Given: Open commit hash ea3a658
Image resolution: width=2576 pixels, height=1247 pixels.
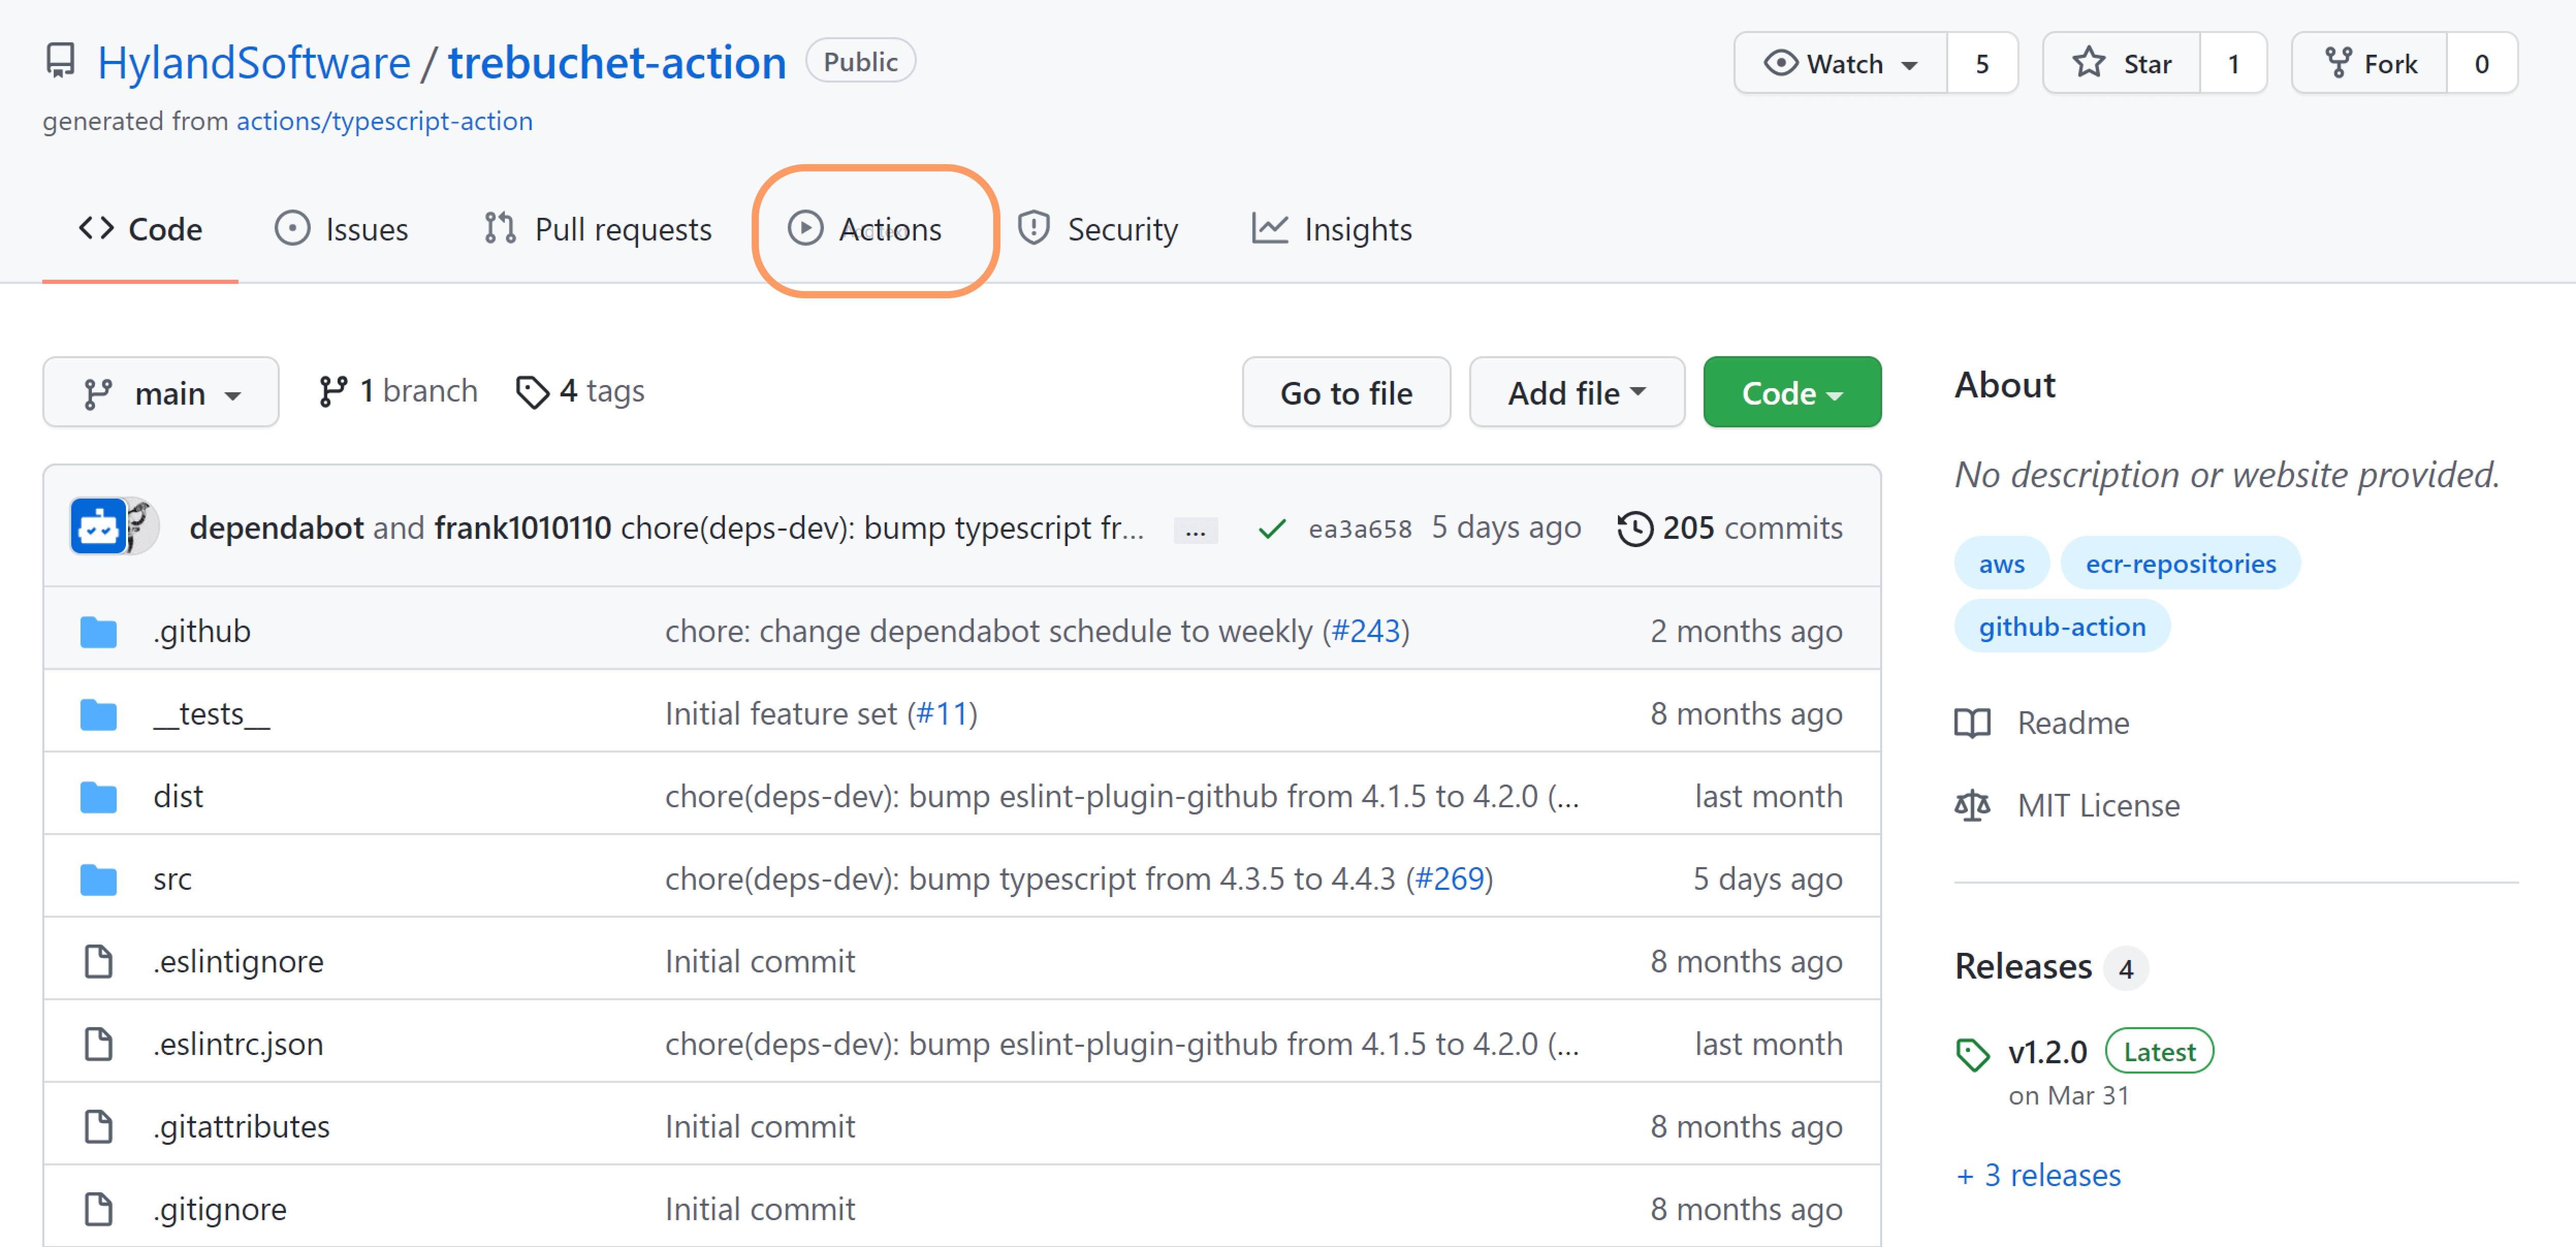Looking at the screenshot, I should tap(1360, 529).
